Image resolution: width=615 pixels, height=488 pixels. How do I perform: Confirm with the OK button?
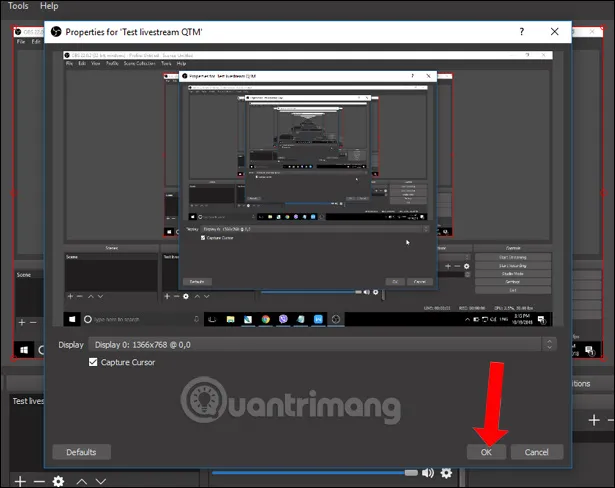click(486, 452)
